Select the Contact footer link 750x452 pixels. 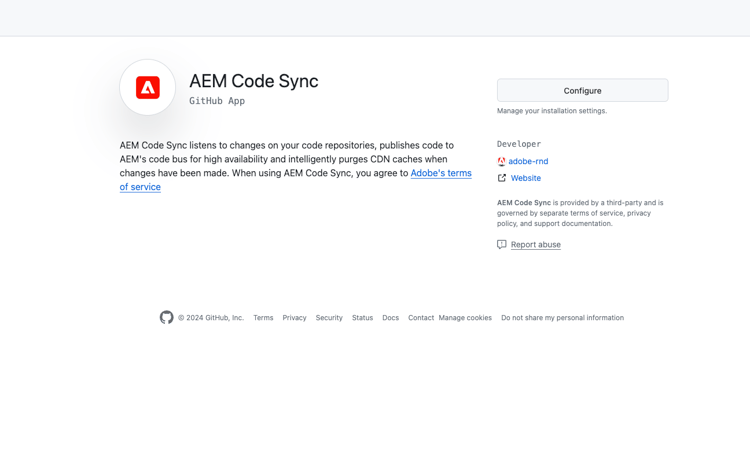pyautogui.click(x=420, y=318)
